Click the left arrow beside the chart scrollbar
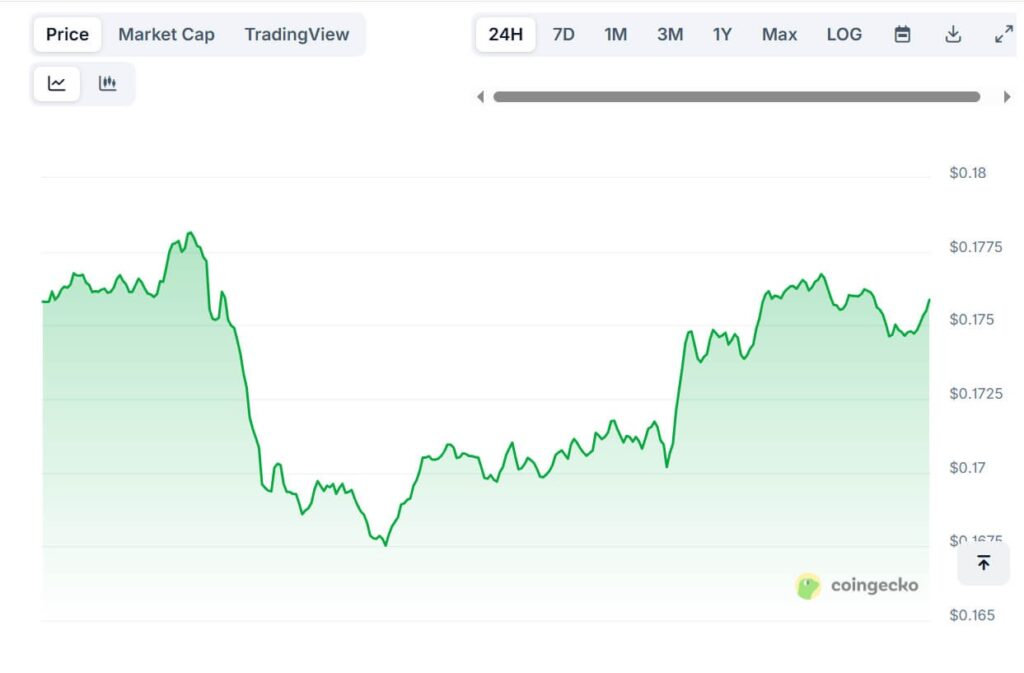The height and width of the screenshot is (673, 1024). [x=481, y=96]
